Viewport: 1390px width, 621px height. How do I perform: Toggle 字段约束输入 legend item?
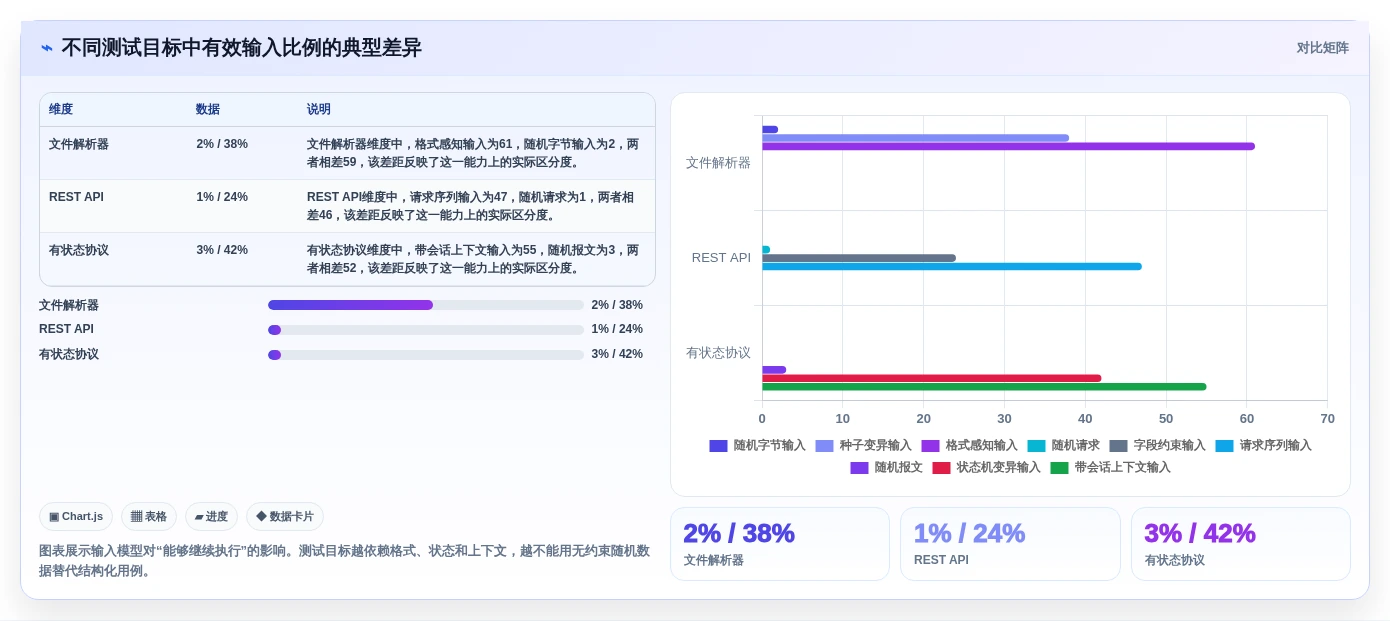point(1157,446)
